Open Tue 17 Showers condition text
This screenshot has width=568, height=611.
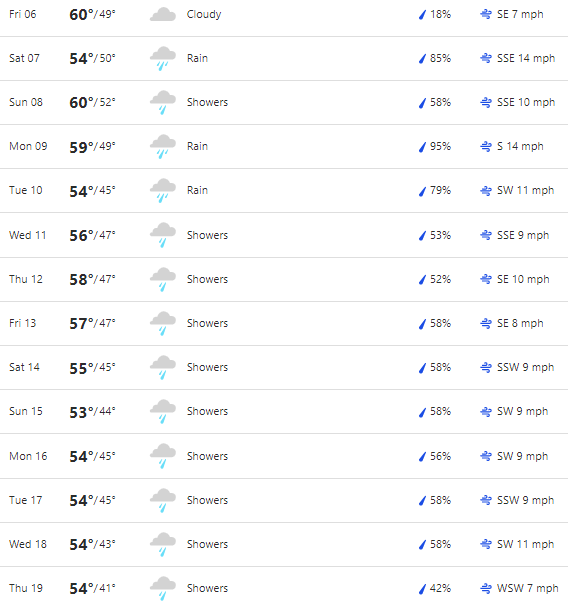pyautogui.click(x=207, y=500)
